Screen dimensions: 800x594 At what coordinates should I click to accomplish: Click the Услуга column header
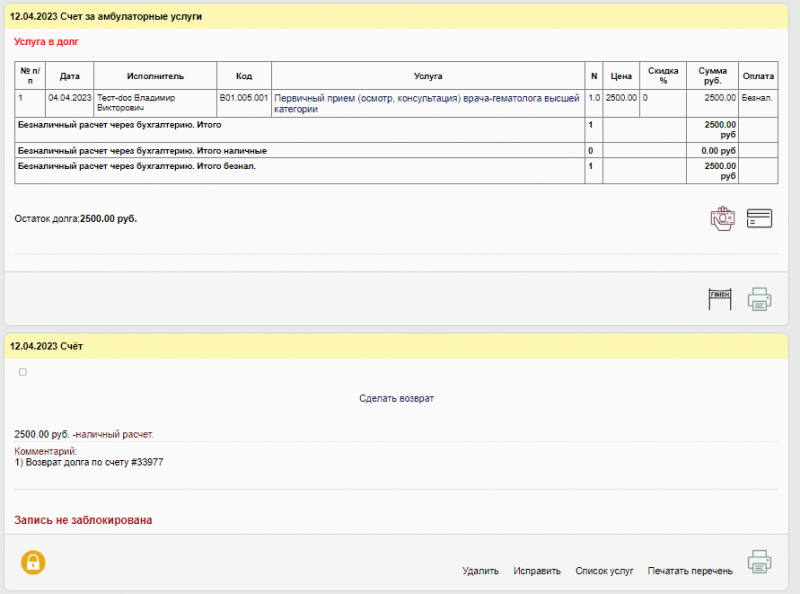[427, 76]
